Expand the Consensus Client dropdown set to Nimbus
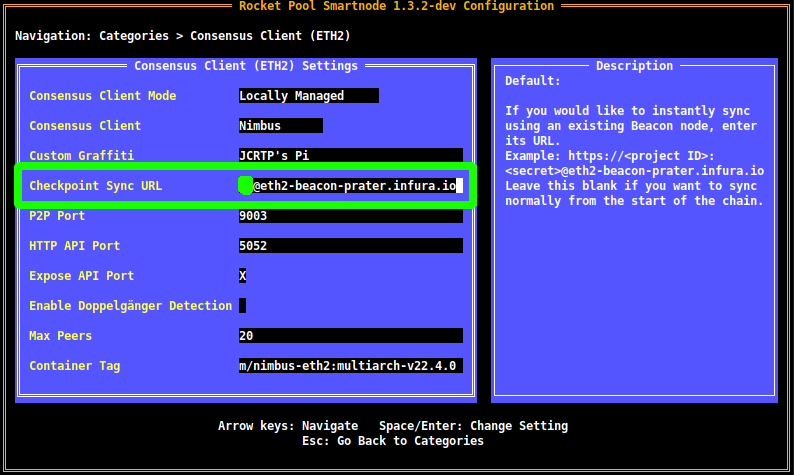794x475 pixels. point(280,126)
